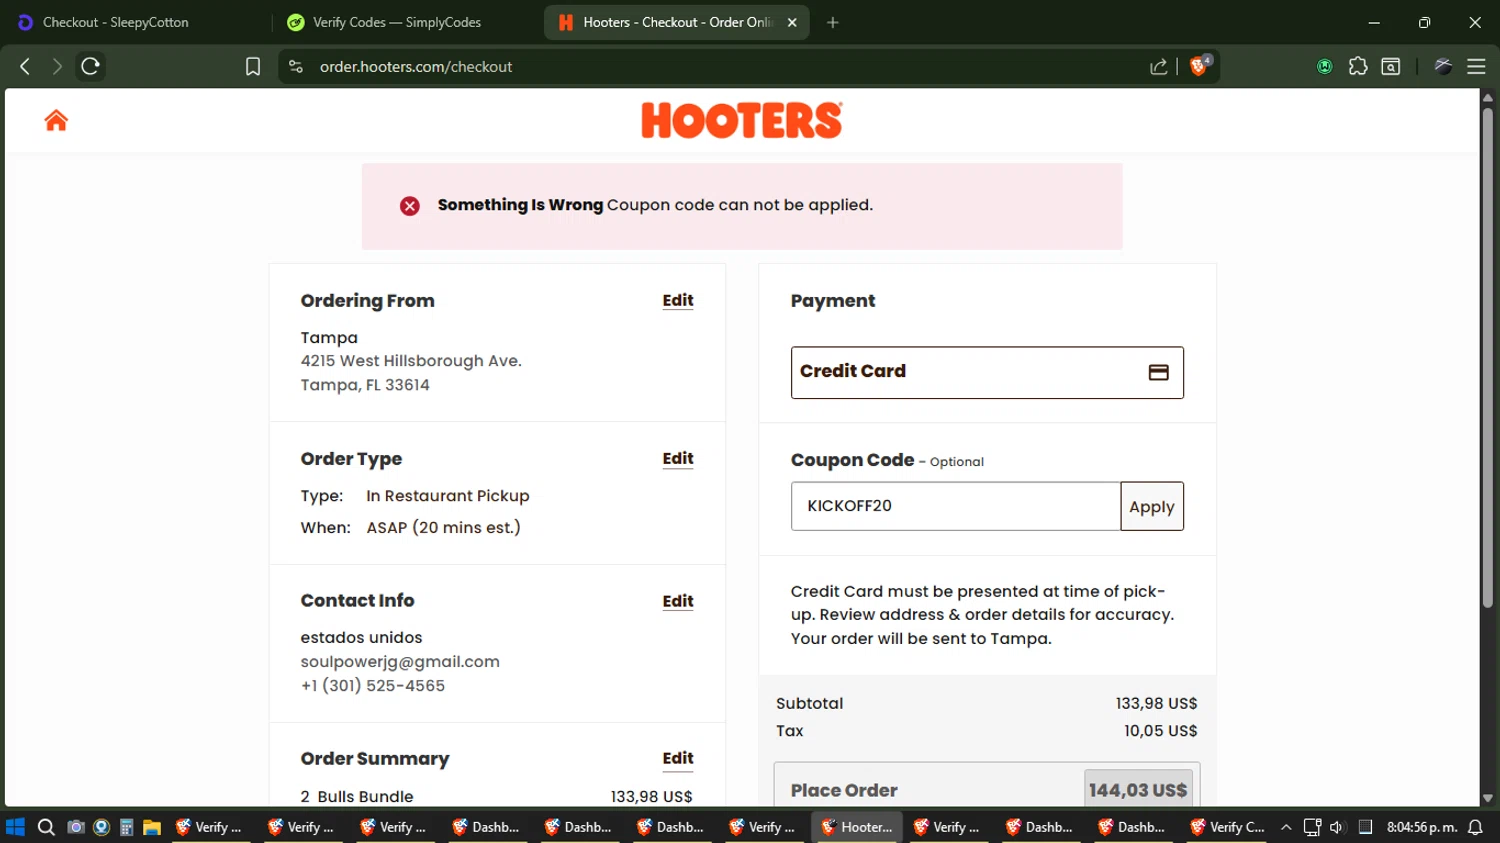
Task: Click the tax amount 10,05 US$
Action: 1160,731
